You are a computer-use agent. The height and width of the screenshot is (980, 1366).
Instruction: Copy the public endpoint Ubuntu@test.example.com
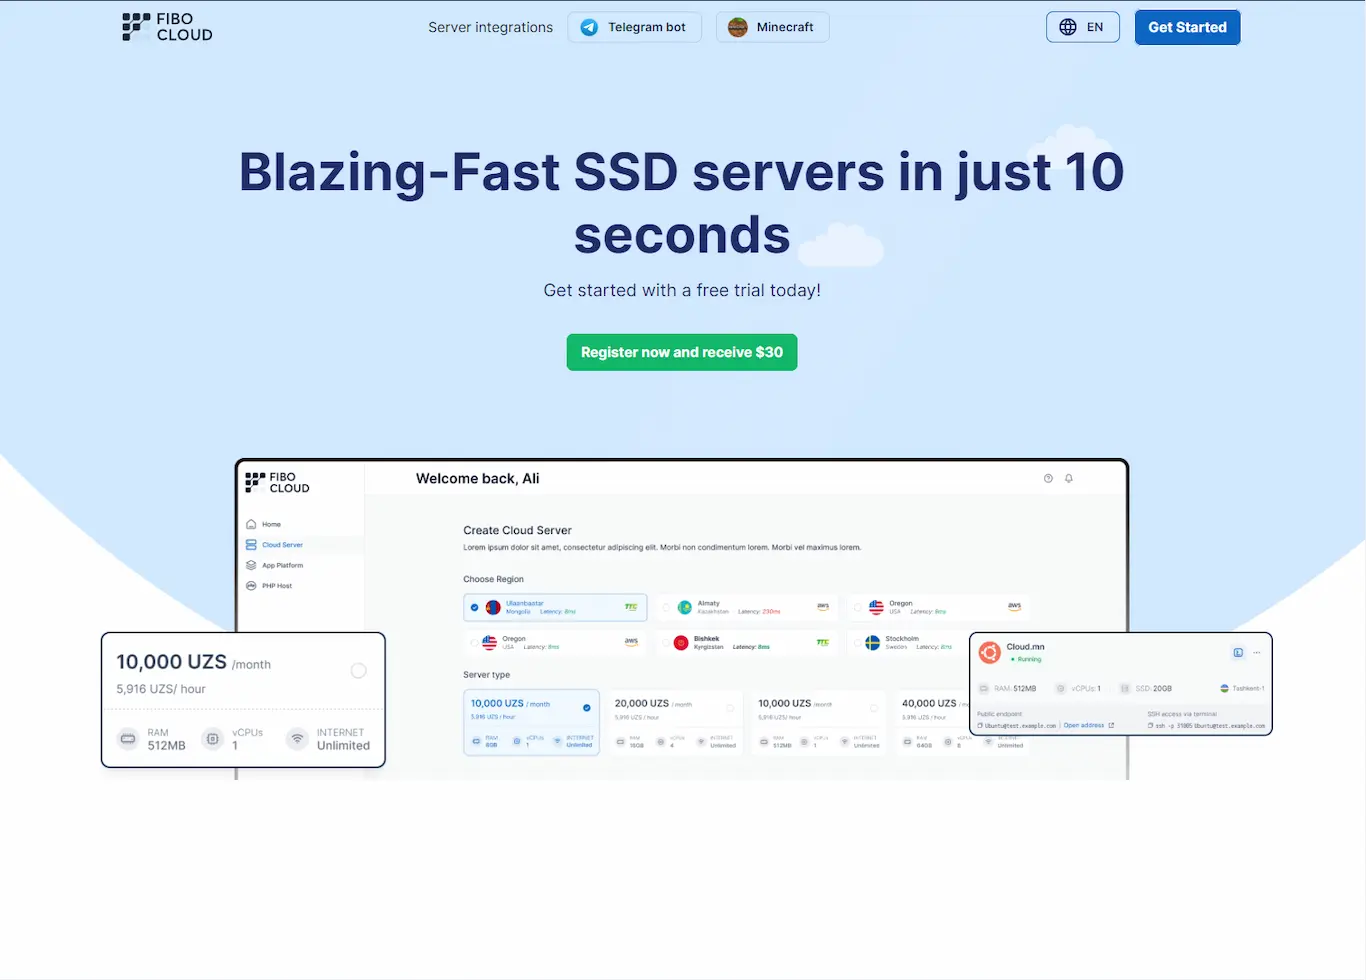pyautogui.click(x=980, y=726)
